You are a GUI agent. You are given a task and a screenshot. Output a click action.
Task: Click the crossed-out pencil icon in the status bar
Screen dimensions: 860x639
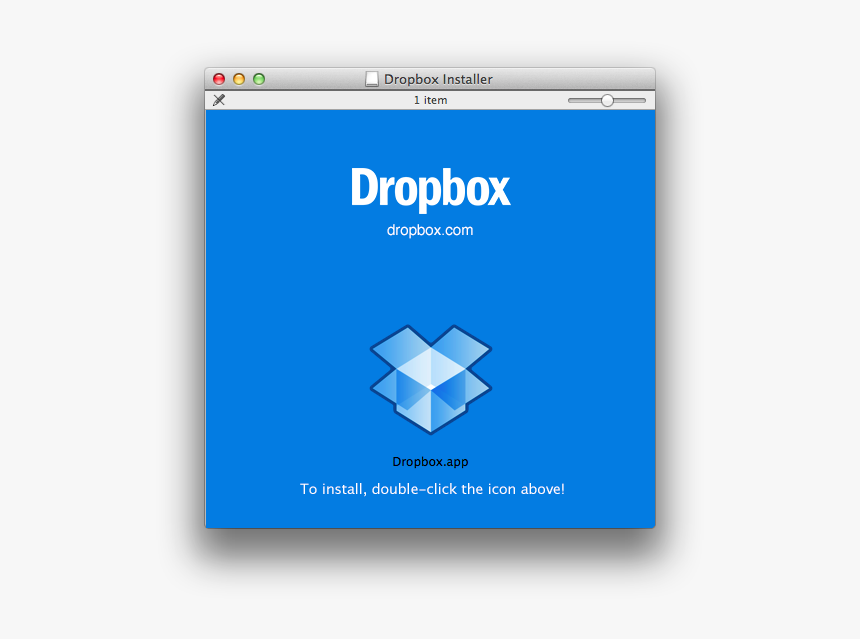click(219, 100)
